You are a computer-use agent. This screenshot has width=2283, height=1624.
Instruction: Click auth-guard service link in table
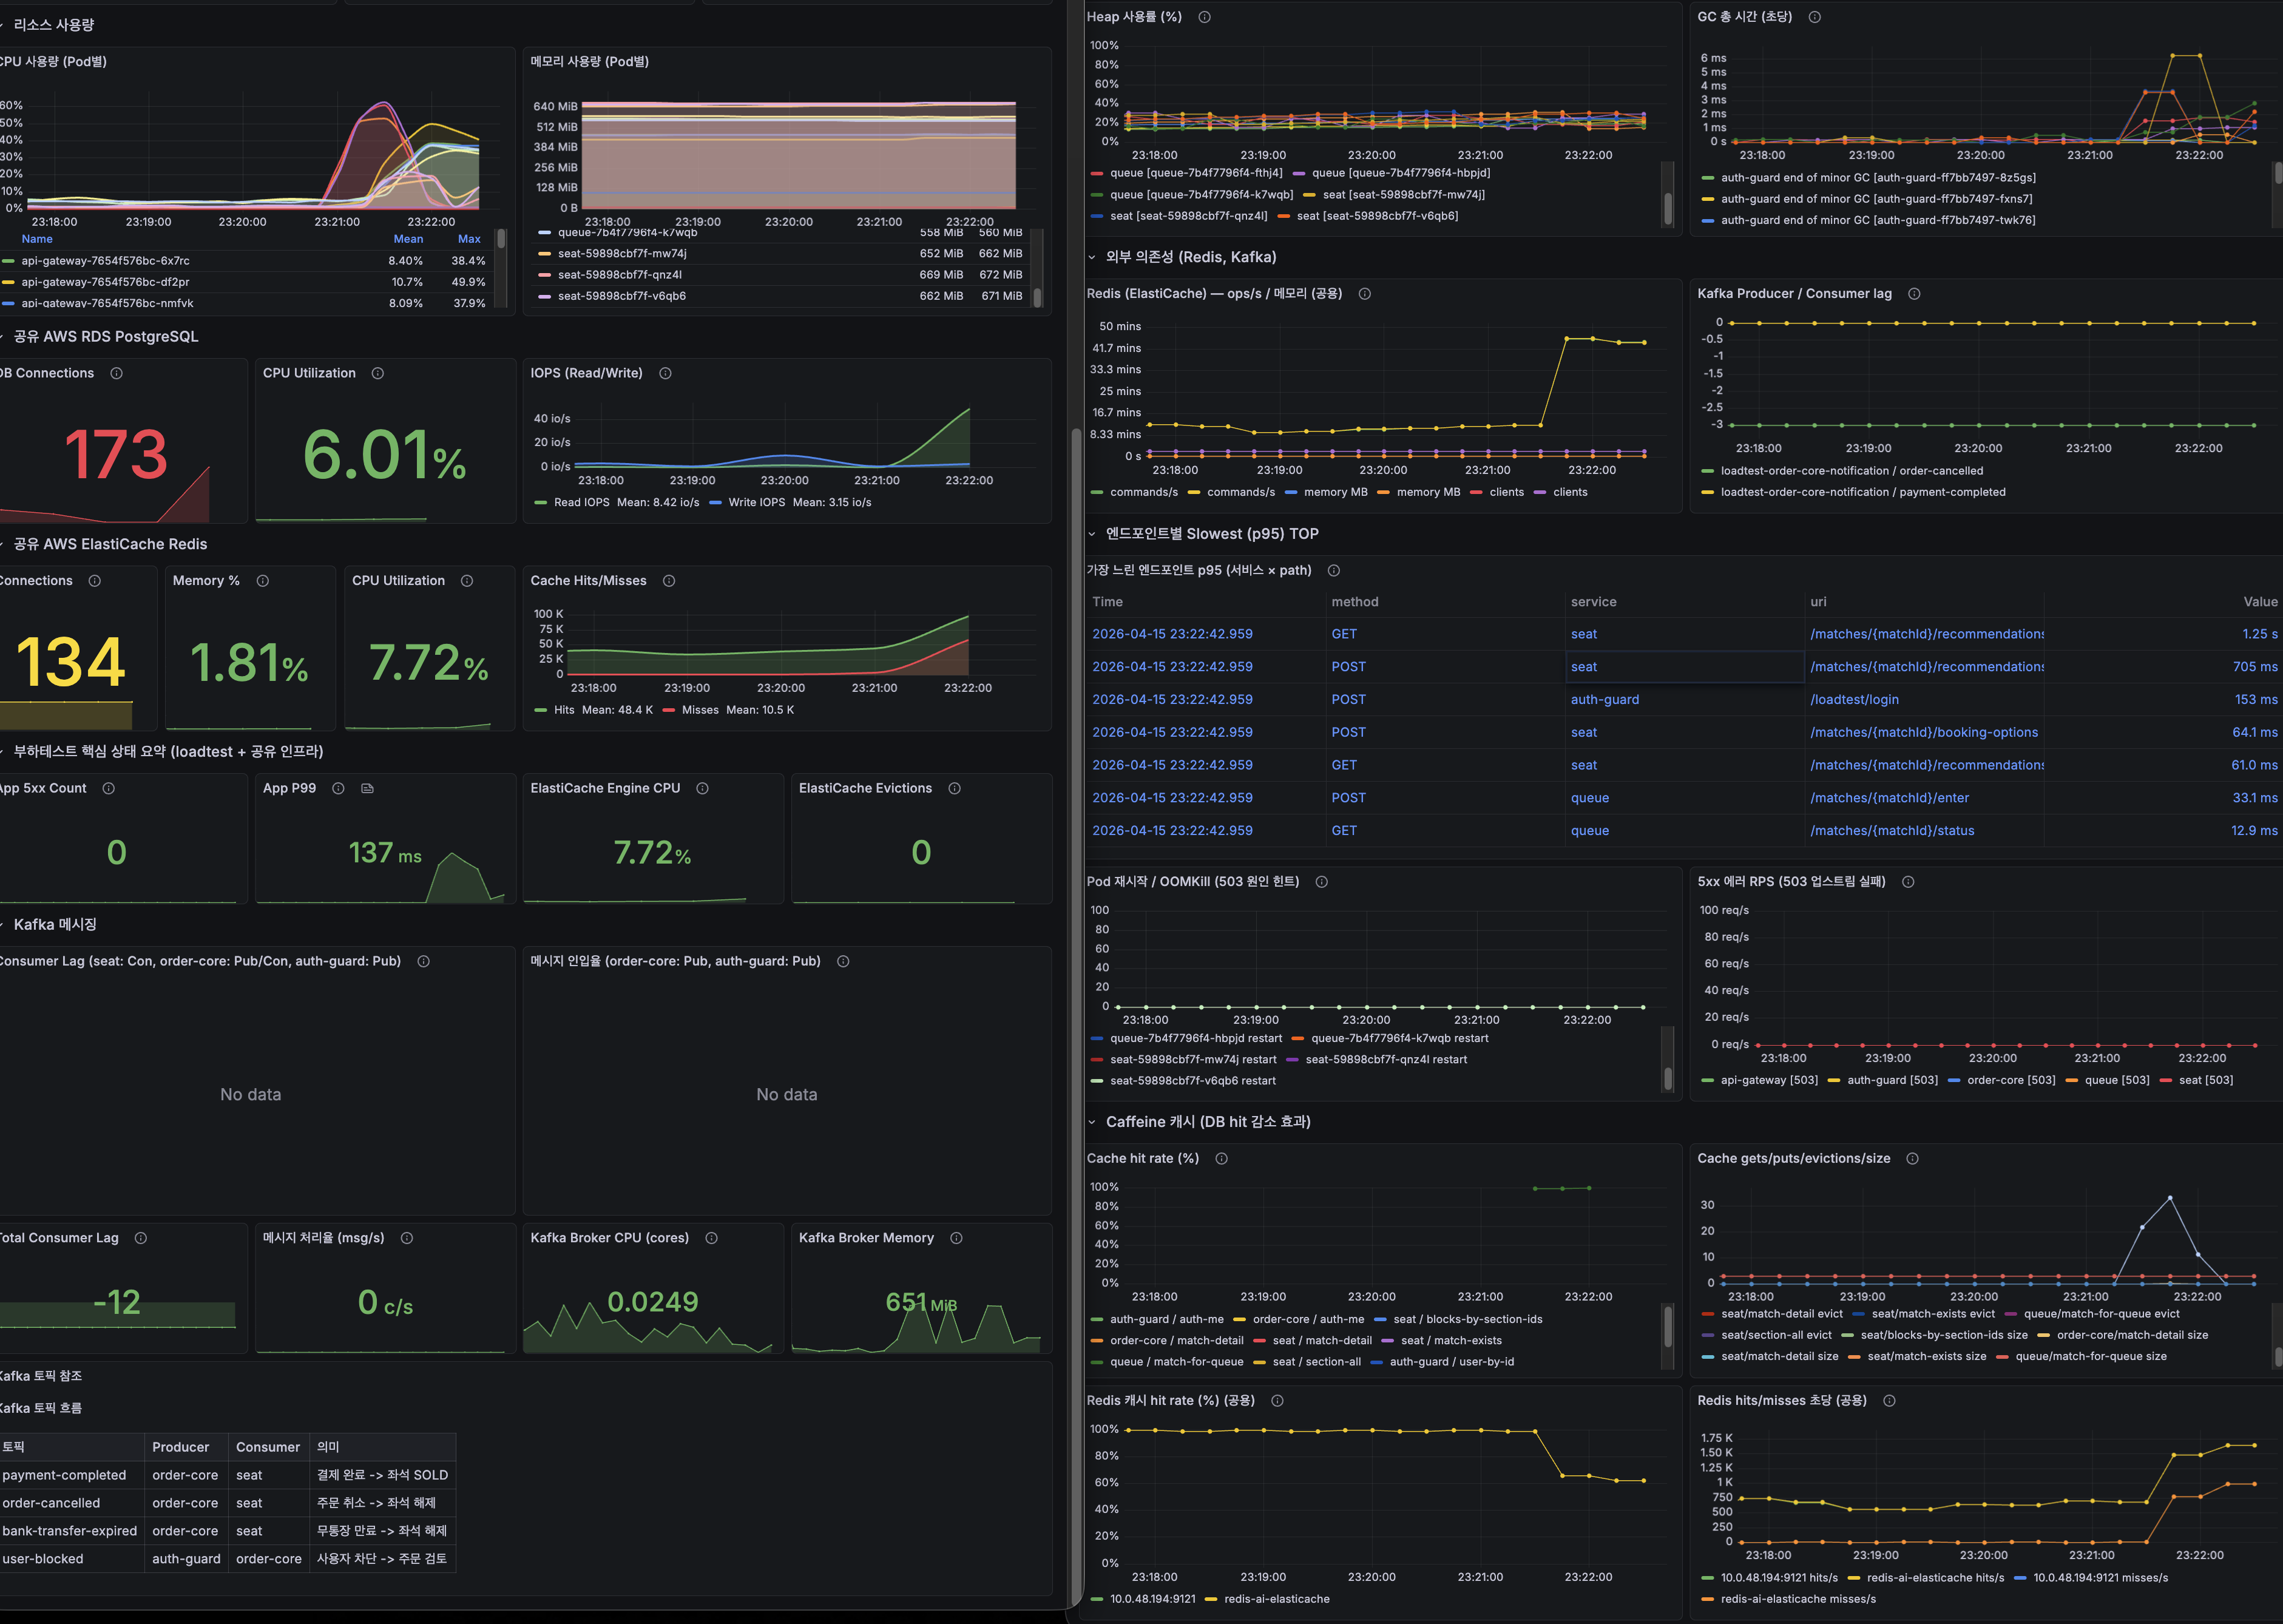tap(1604, 700)
